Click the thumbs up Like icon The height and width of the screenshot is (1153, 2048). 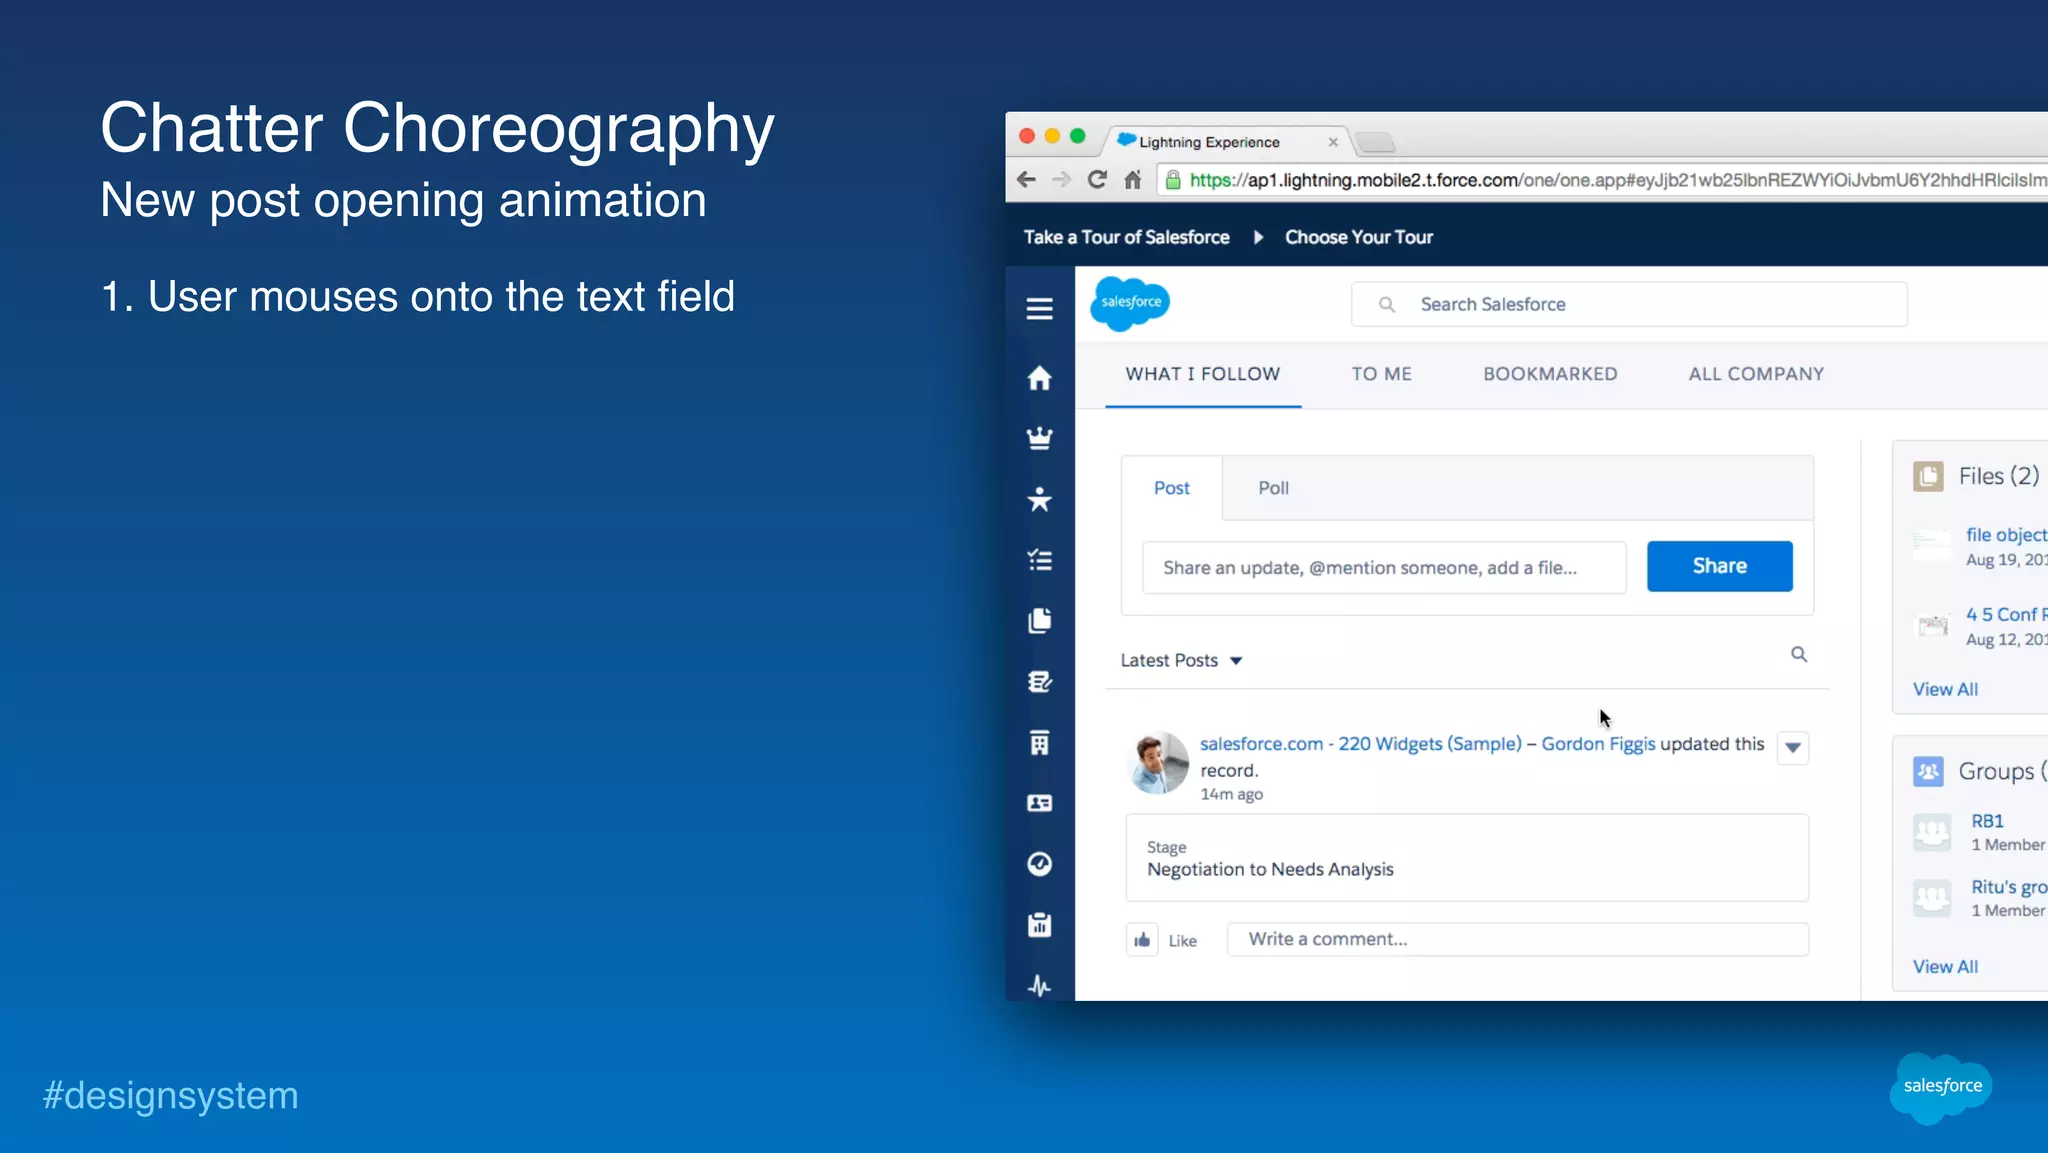[1142, 940]
